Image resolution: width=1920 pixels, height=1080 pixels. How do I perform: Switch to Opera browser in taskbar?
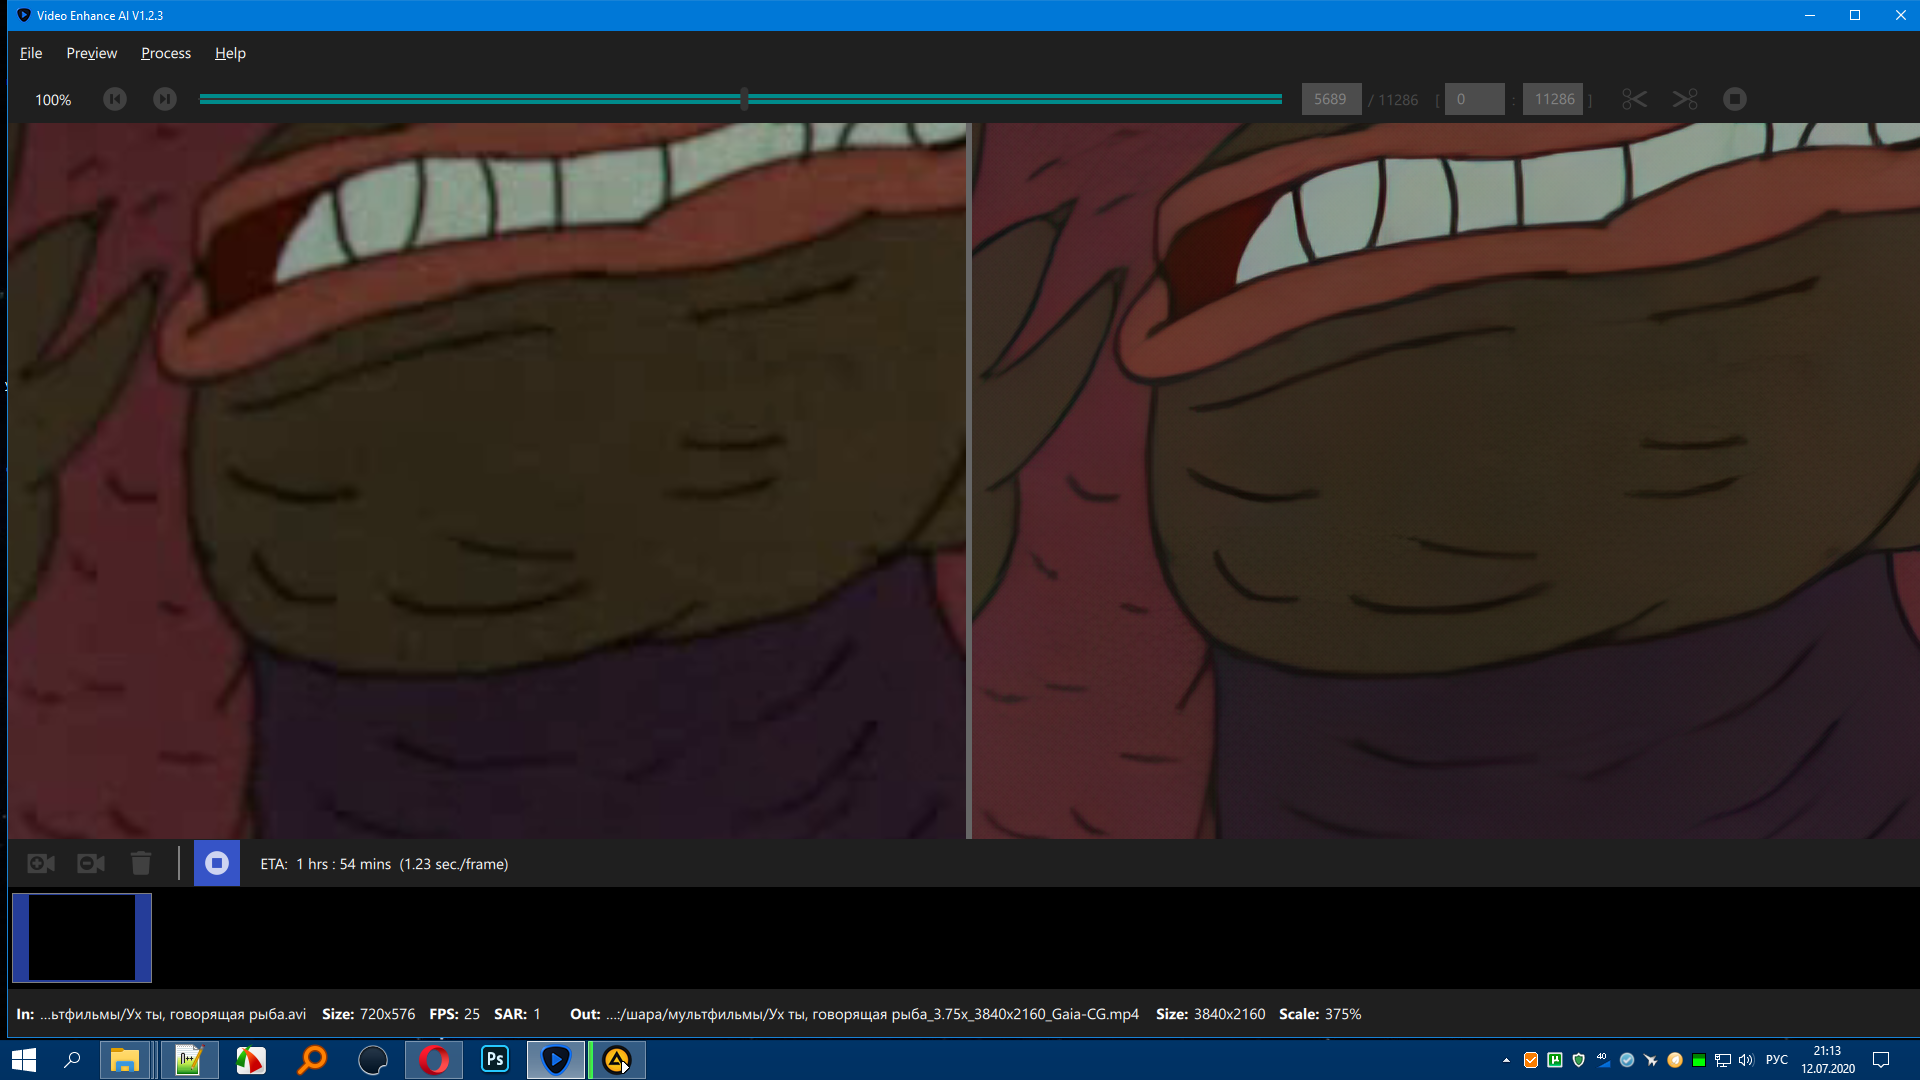coord(434,1060)
